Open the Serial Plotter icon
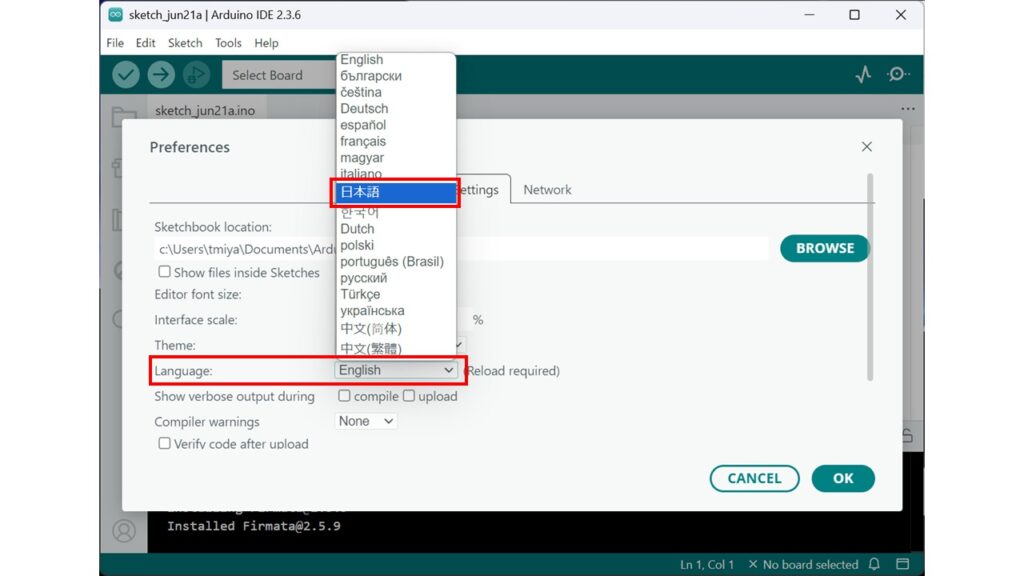Image resolution: width=1024 pixels, height=576 pixels. (863, 74)
